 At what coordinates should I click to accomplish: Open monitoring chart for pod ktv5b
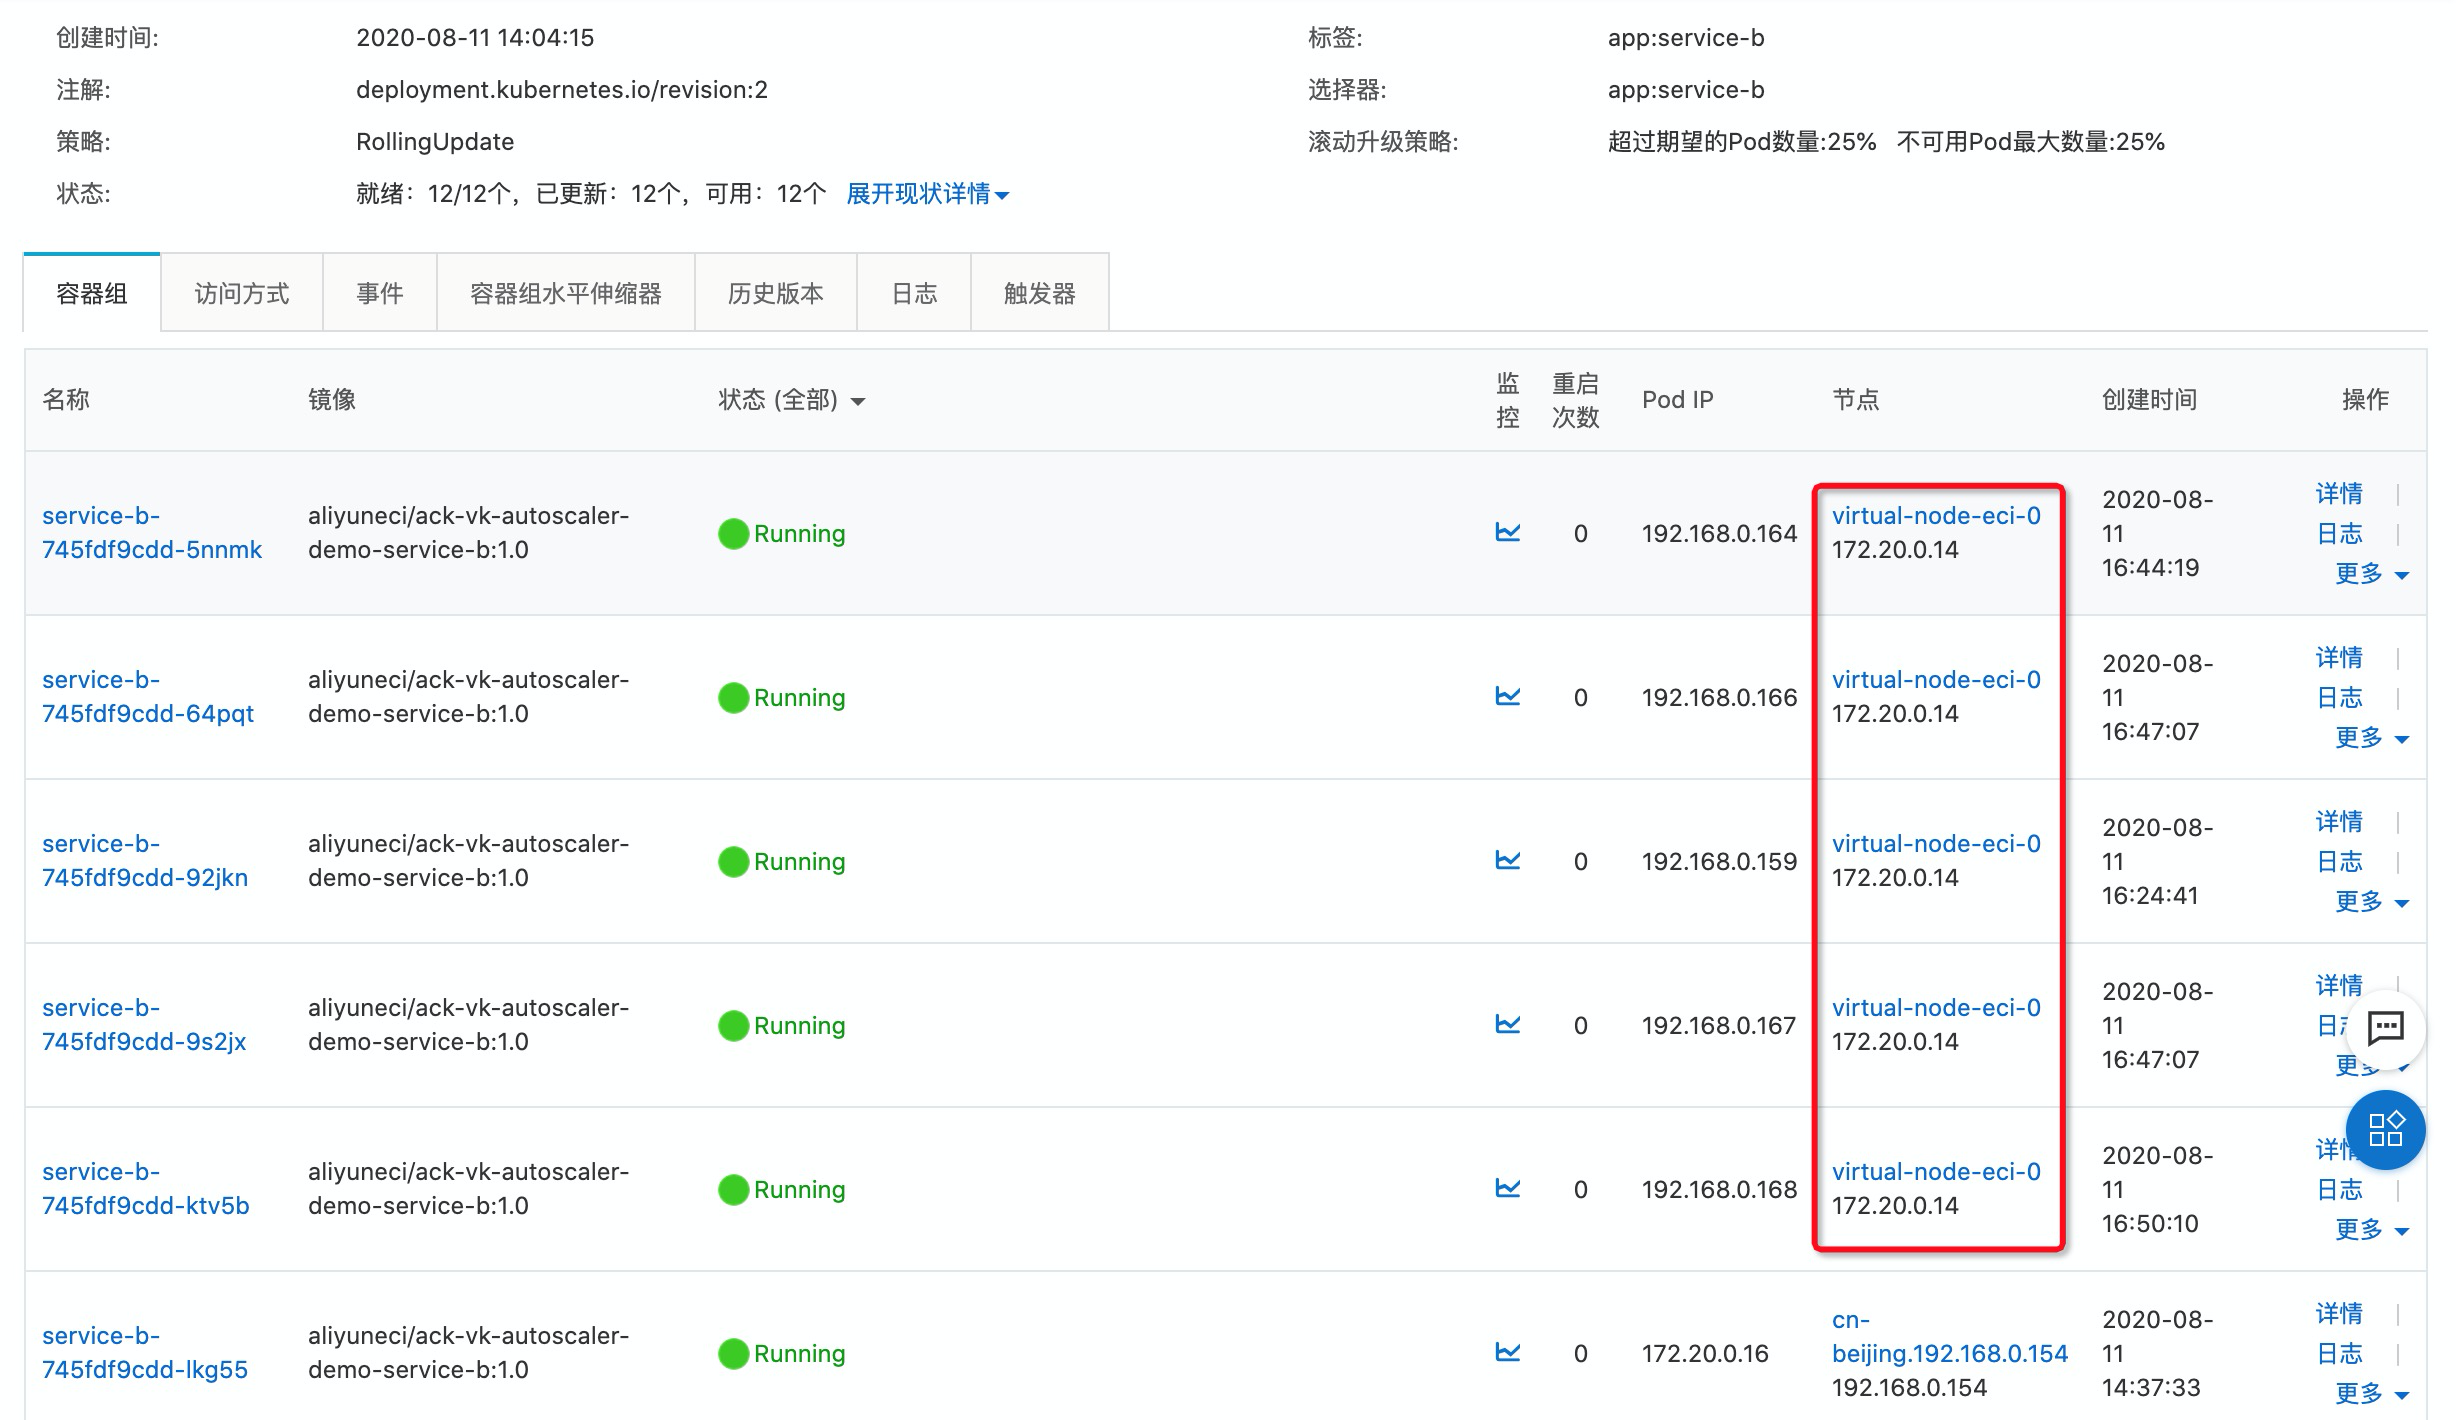coord(1507,1188)
